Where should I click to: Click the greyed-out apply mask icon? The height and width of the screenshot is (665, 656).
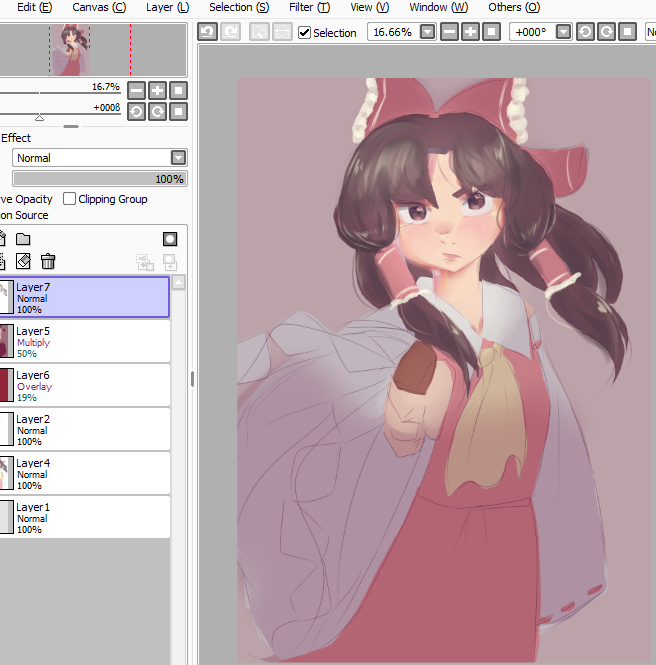point(170,262)
